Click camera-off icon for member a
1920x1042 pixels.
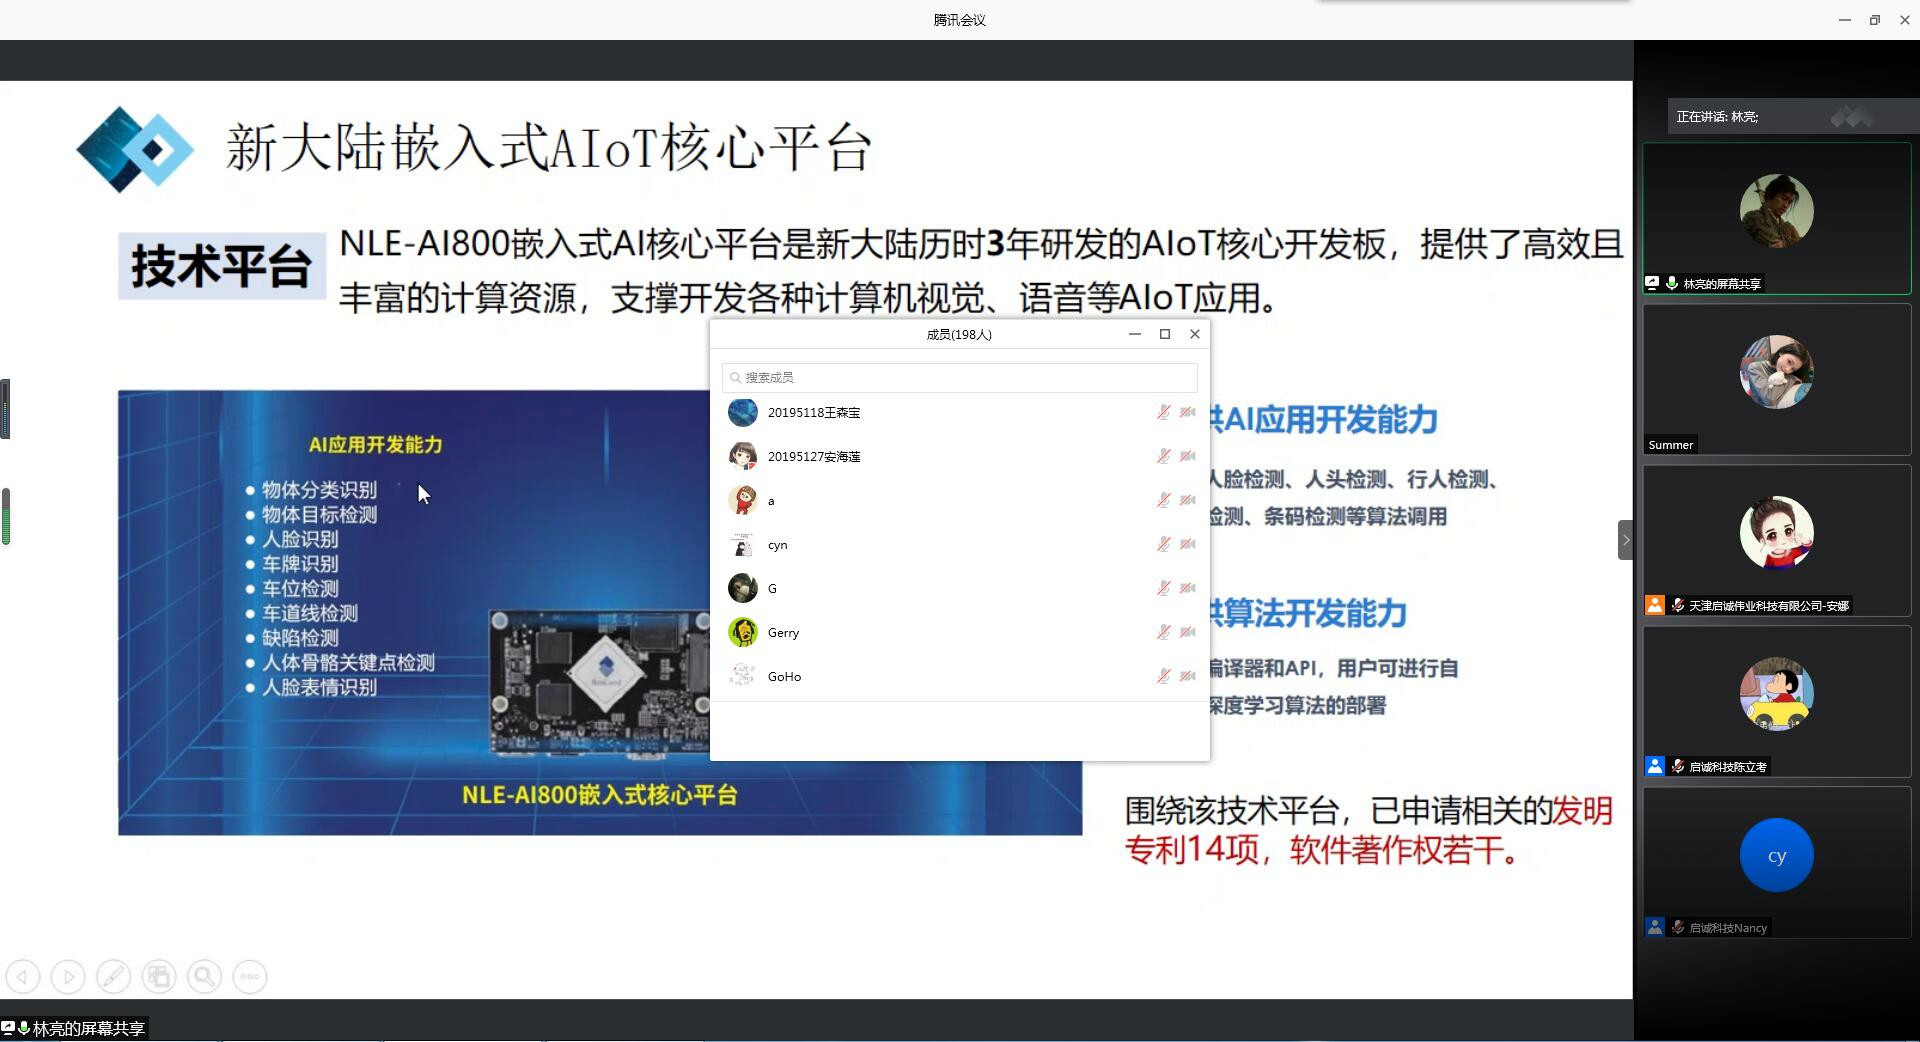(x=1187, y=500)
